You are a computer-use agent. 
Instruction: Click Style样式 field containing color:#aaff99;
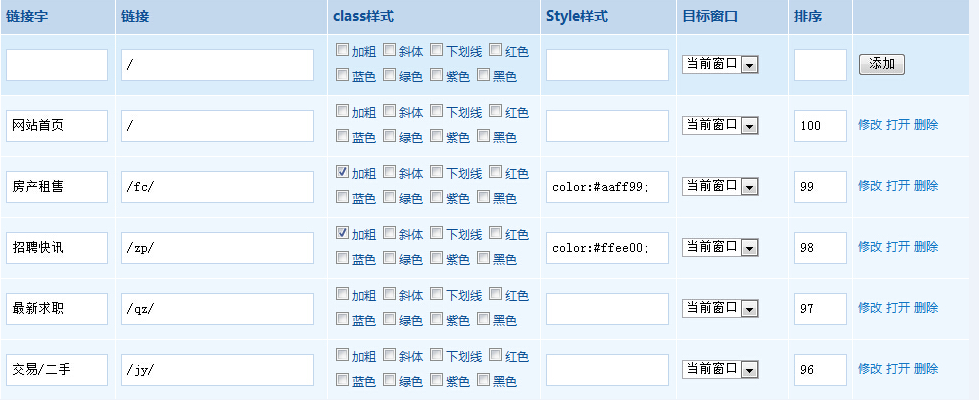click(607, 187)
